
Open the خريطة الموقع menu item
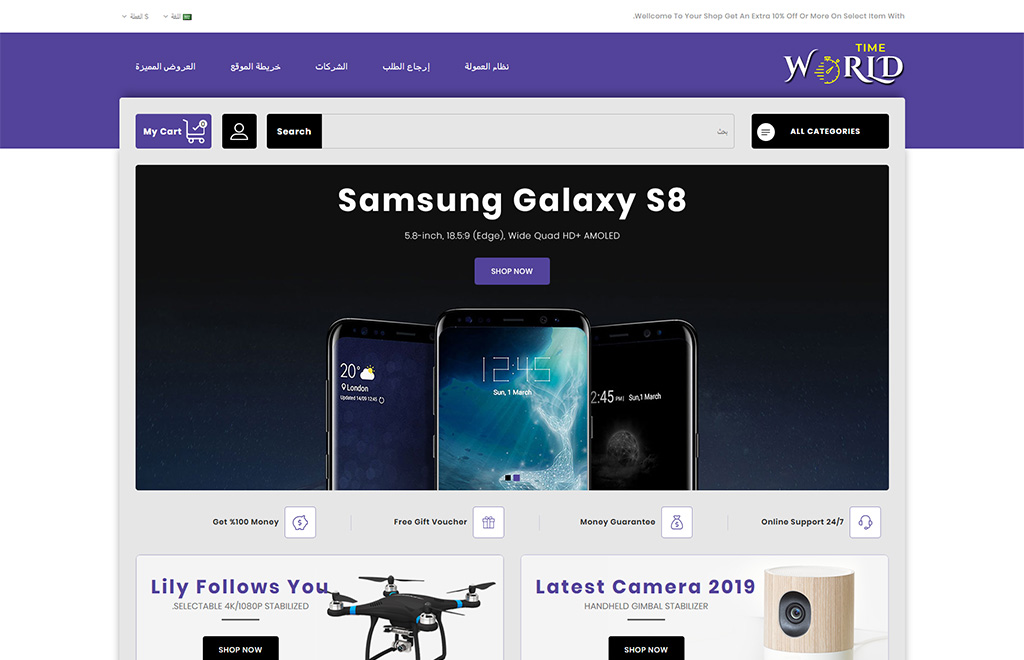(x=255, y=67)
